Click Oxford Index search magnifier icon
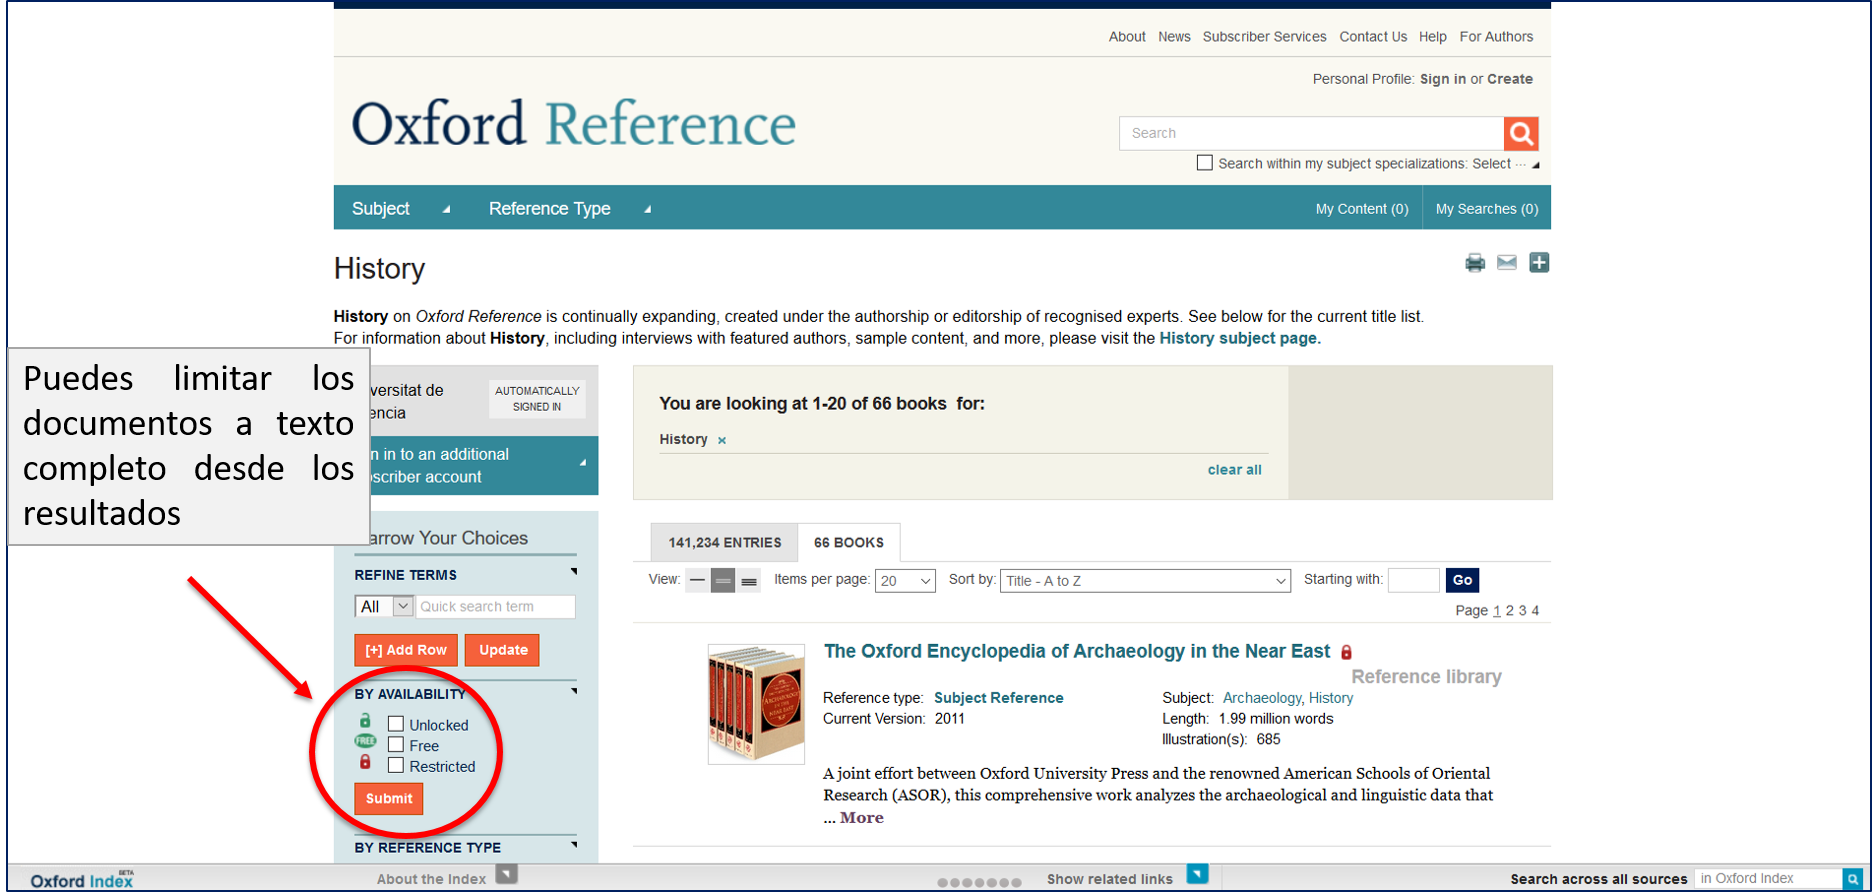 (1853, 879)
